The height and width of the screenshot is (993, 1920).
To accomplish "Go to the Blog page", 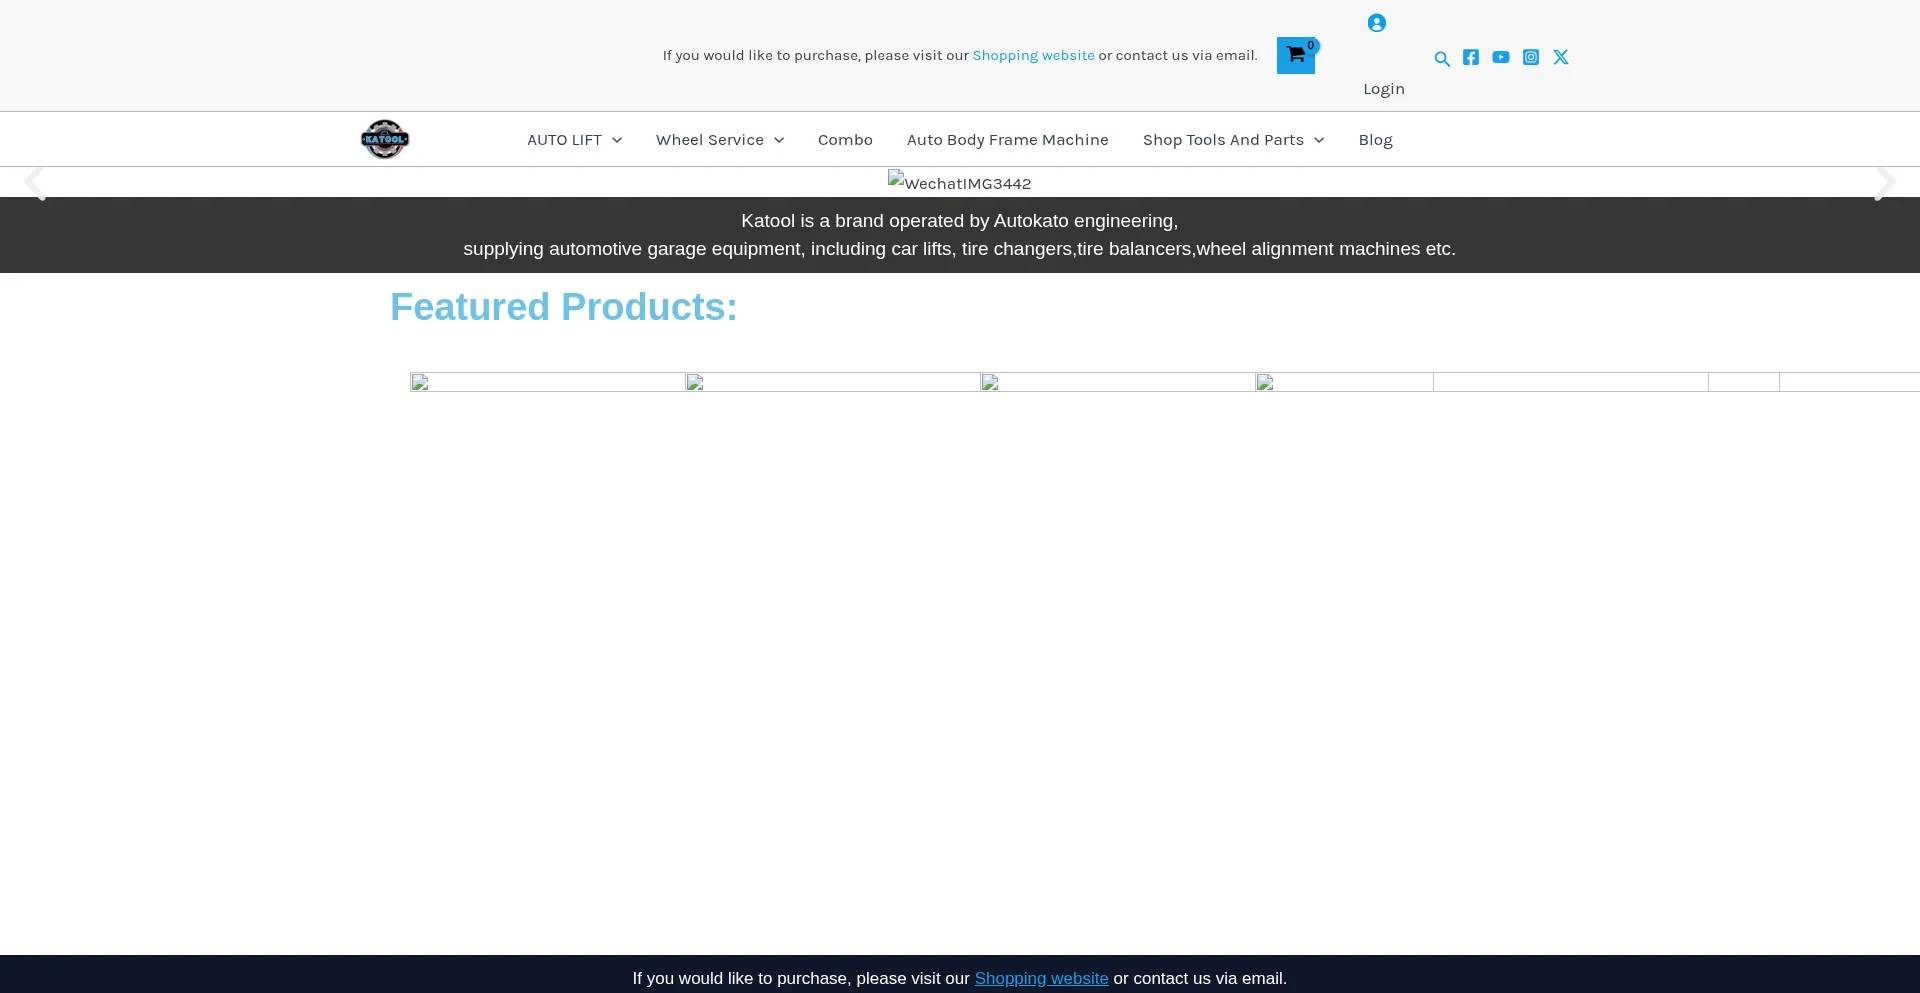I will click(1375, 140).
